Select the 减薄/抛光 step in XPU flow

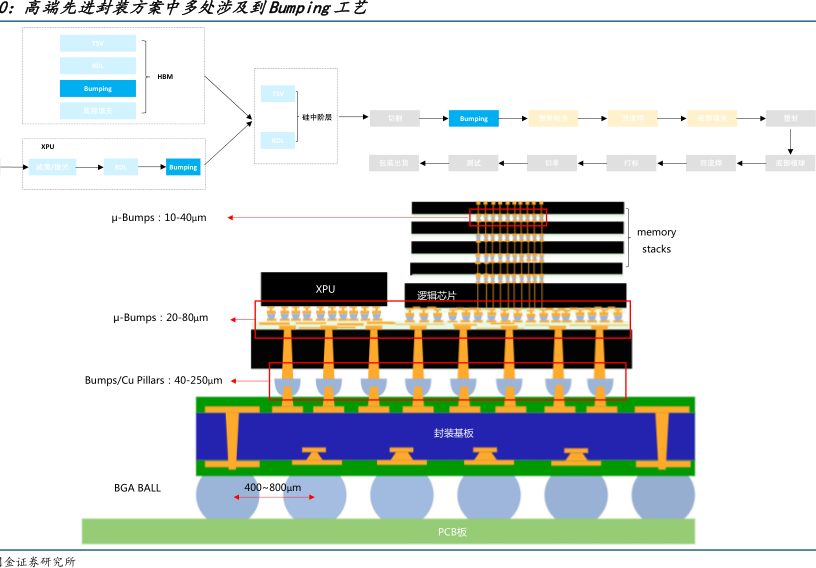click(x=51, y=167)
